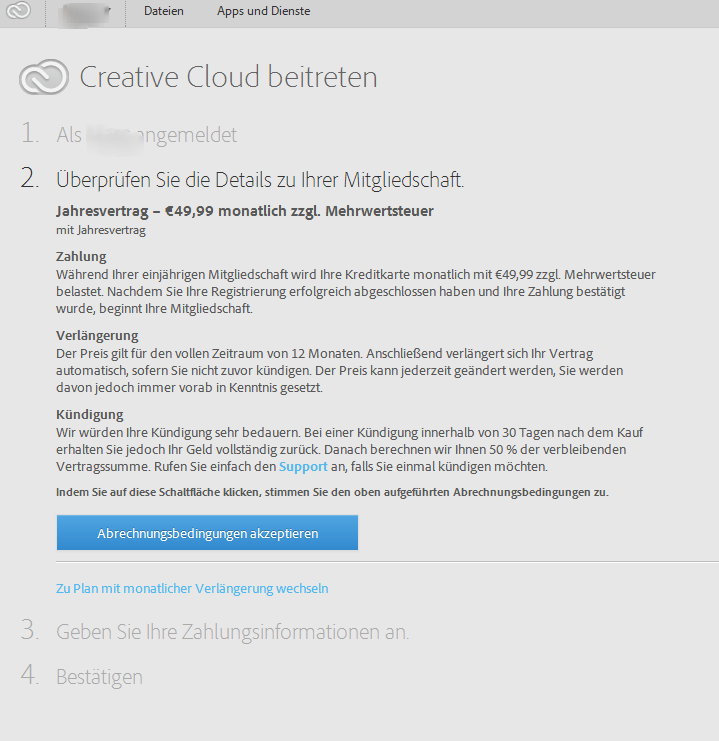Click the 'Kündigung' section heading

pos(90,414)
